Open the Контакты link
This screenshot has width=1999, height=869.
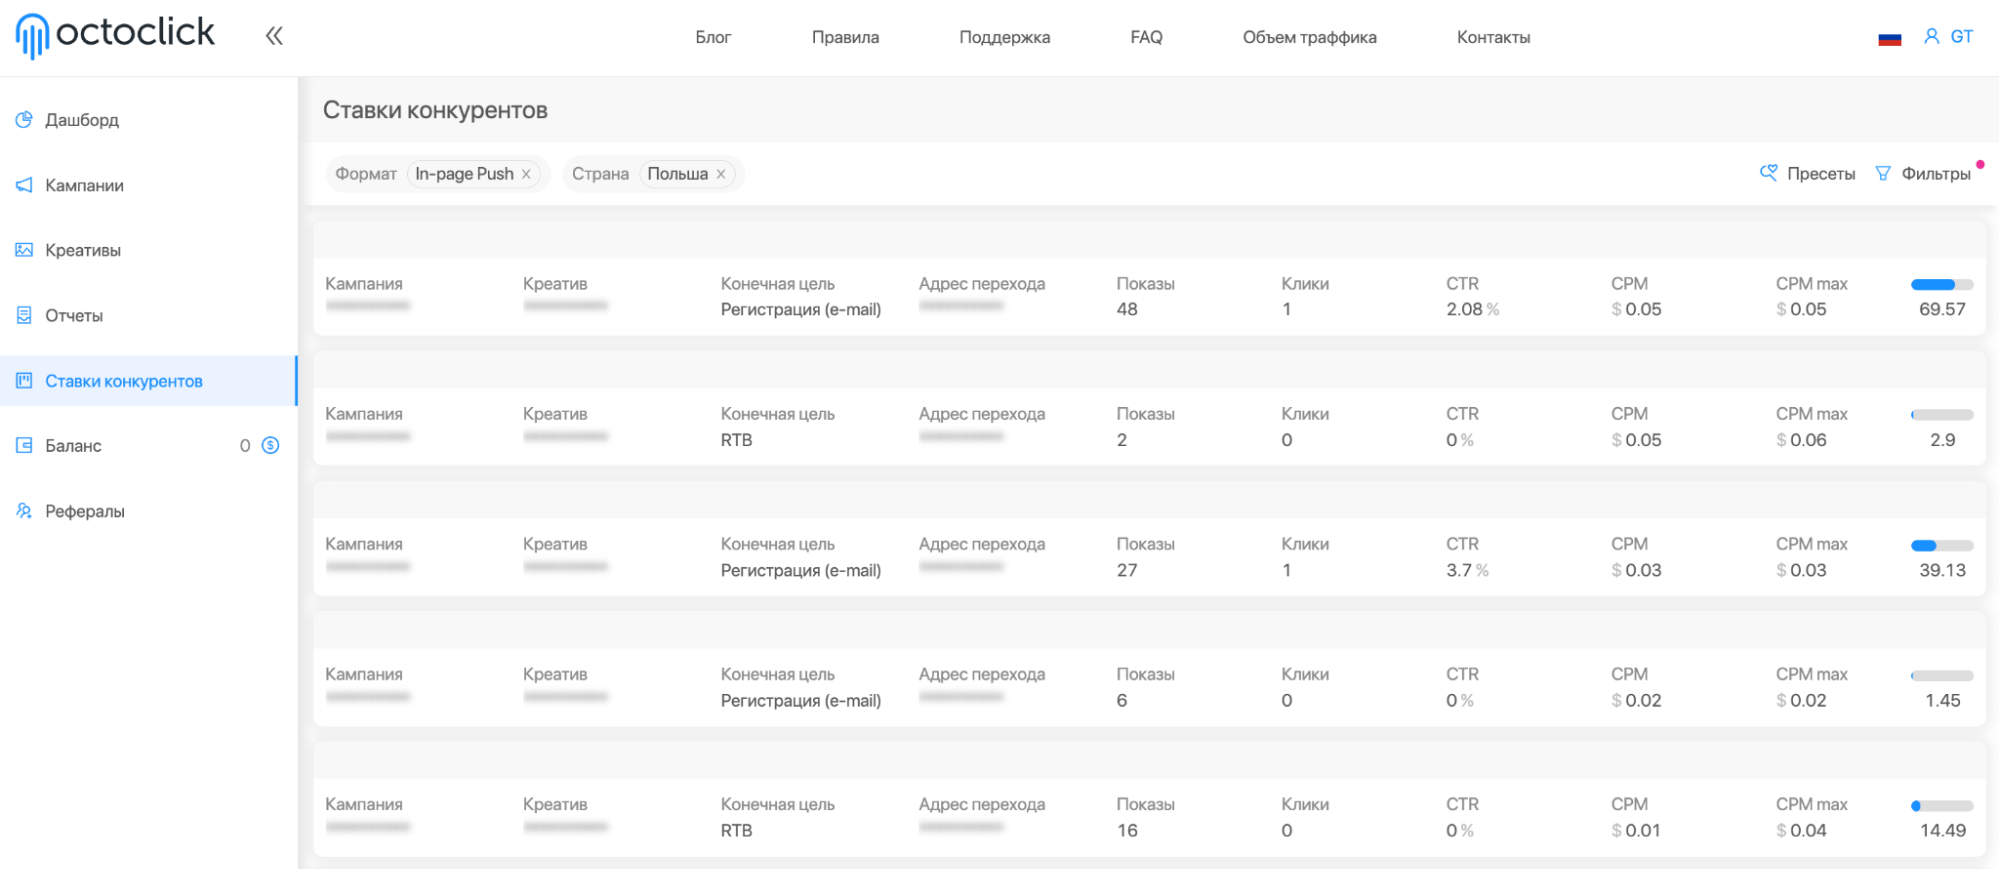(1493, 37)
